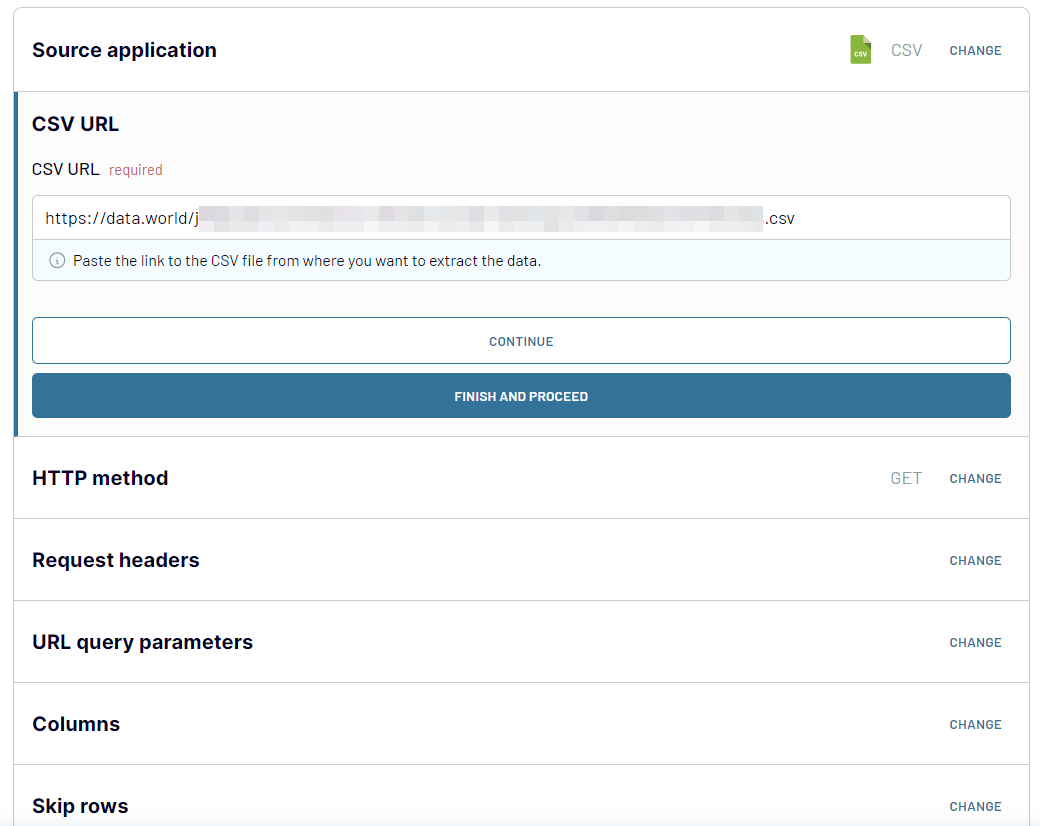
Task: Click CHANGE next to Skip rows
Action: point(975,807)
